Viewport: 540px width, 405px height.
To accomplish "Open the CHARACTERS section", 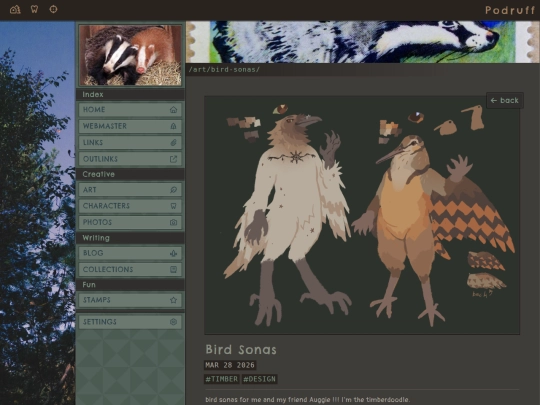I will tap(130, 206).
